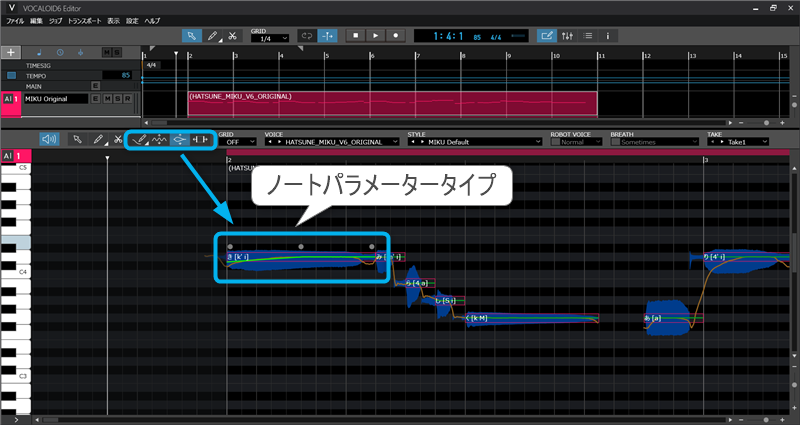Open MAIN track effects E button
Viewport: 800px width, 425px height.
(95, 86)
